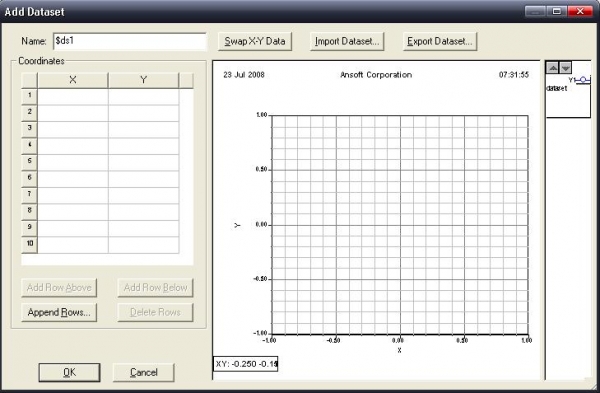Select the Y column header
This screenshot has height=393, width=600.
coord(143,80)
